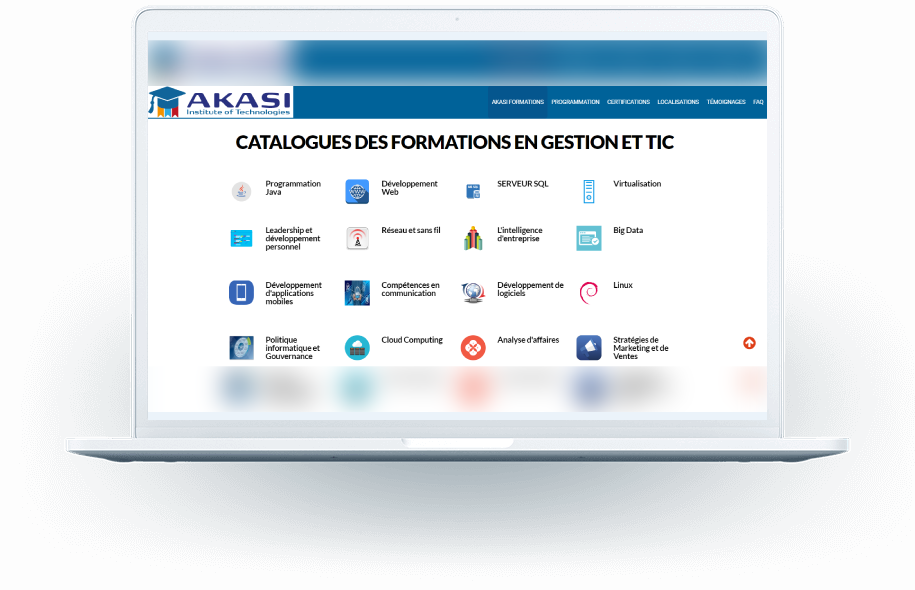Click the AKASI Institute logo

[221, 102]
